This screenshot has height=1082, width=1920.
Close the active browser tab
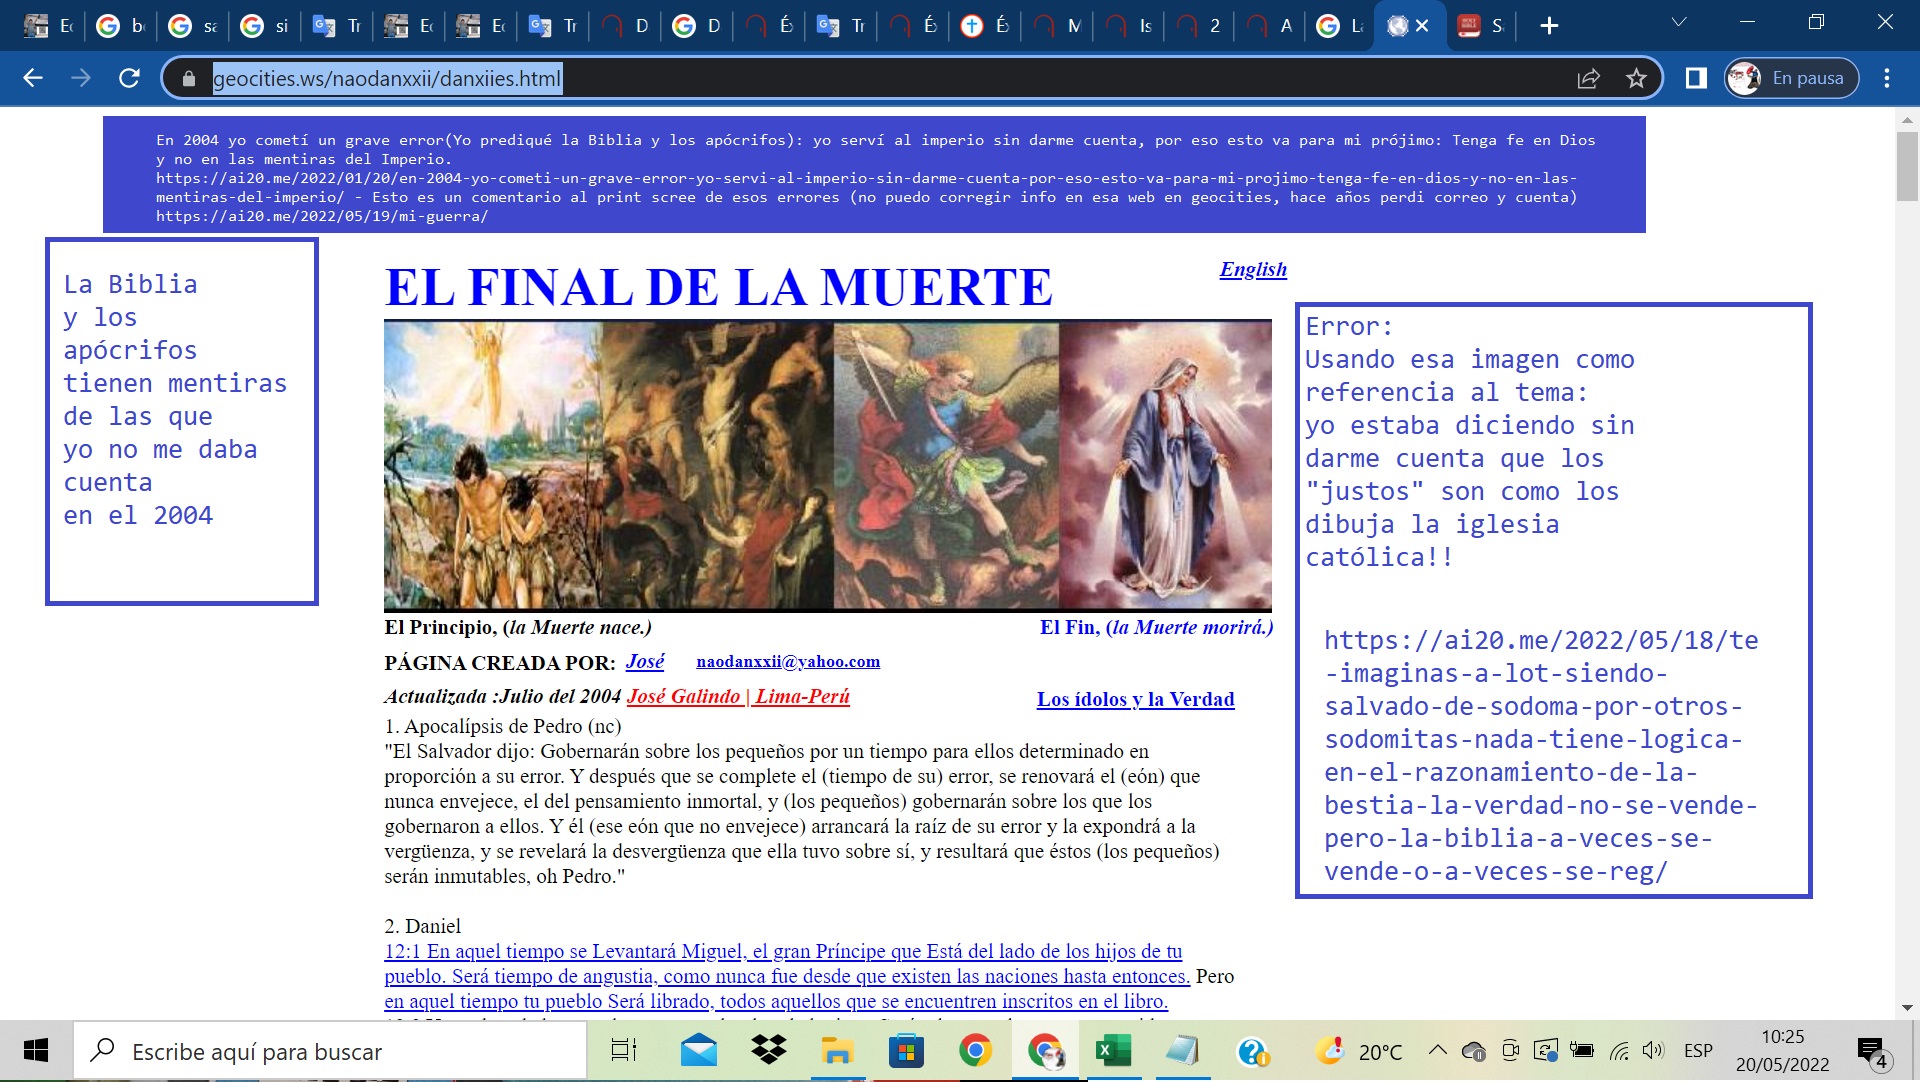click(x=1423, y=26)
